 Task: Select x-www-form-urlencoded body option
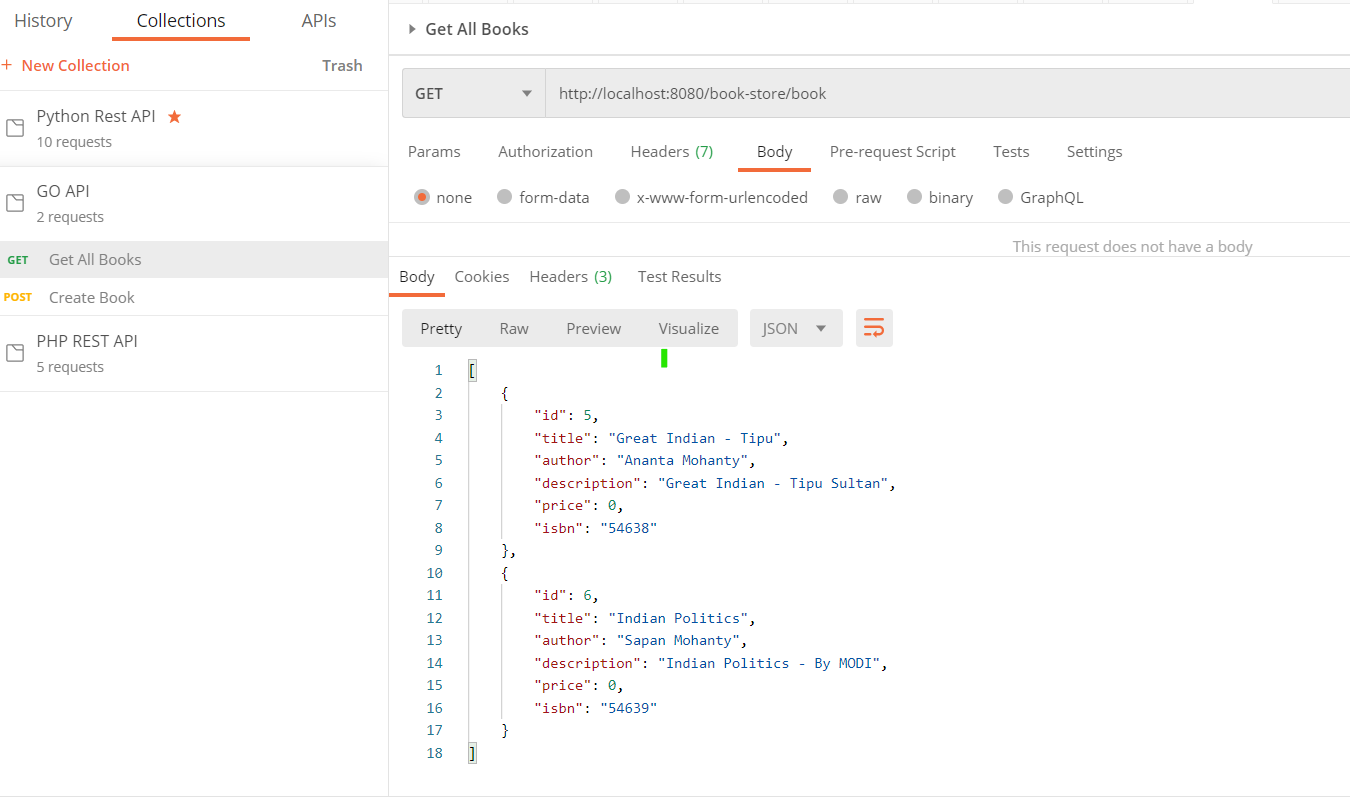pyautogui.click(x=623, y=197)
